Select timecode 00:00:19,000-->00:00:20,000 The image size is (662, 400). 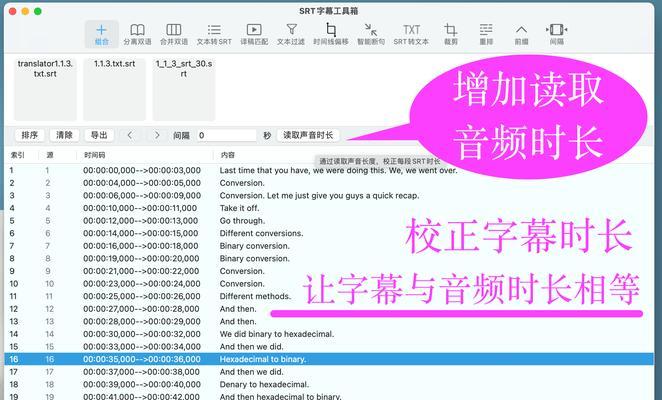coord(141,259)
